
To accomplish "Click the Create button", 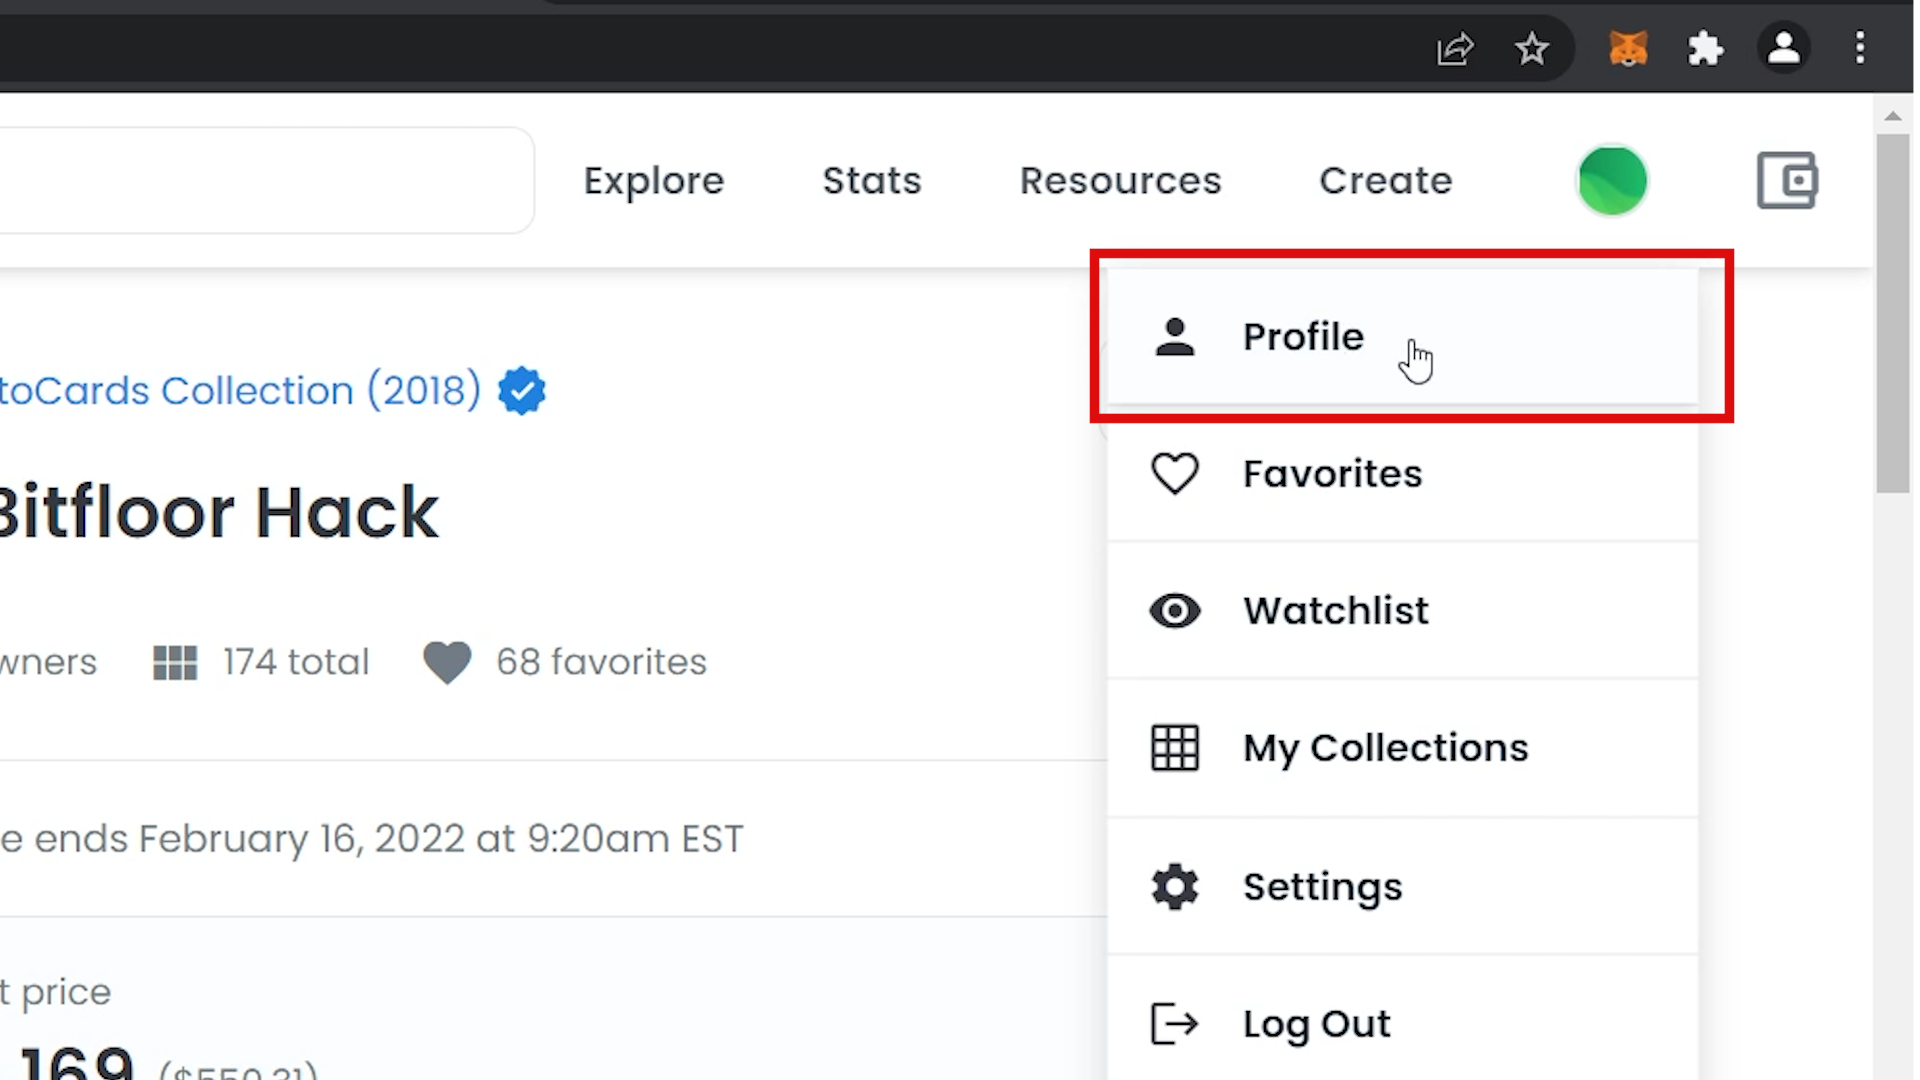I will tap(1385, 180).
